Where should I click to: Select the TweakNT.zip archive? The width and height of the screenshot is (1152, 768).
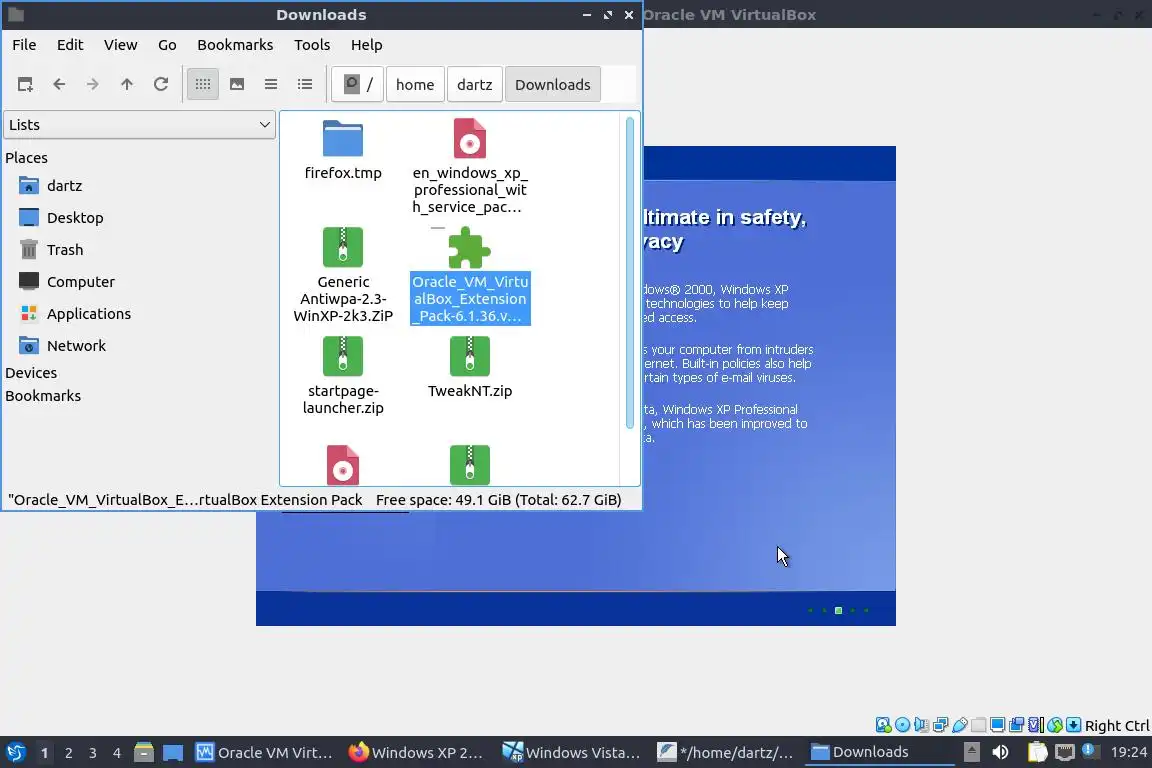pyautogui.click(x=470, y=368)
